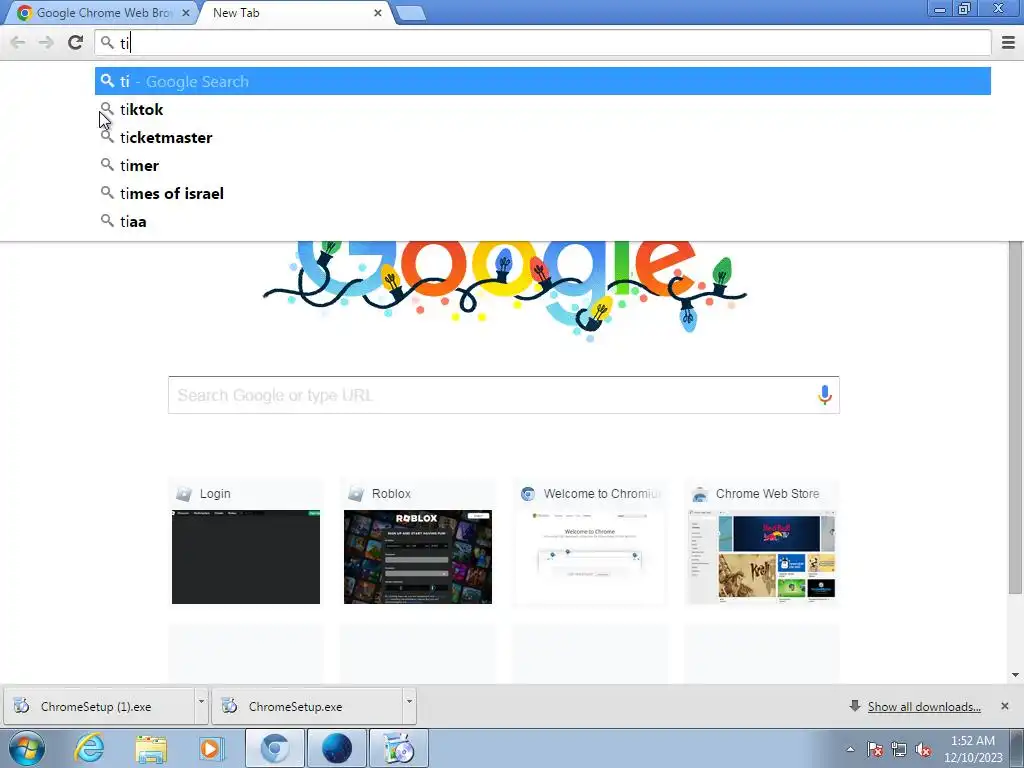Click the Action Center flag icon
1024x768 pixels.
pos(875,749)
